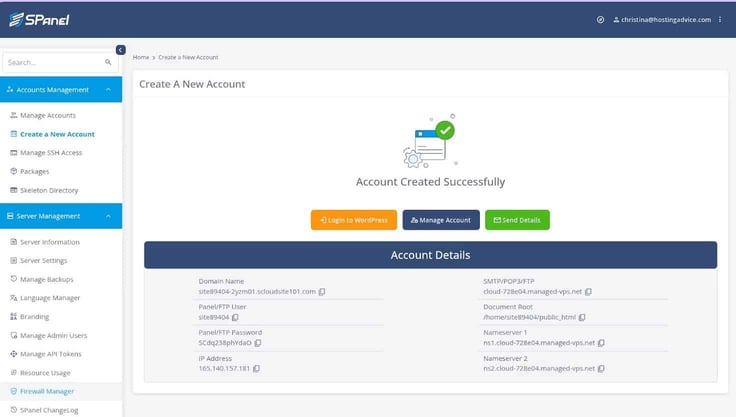Open Branding settings
This screenshot has height=417, width=736.
coord(34,317)
